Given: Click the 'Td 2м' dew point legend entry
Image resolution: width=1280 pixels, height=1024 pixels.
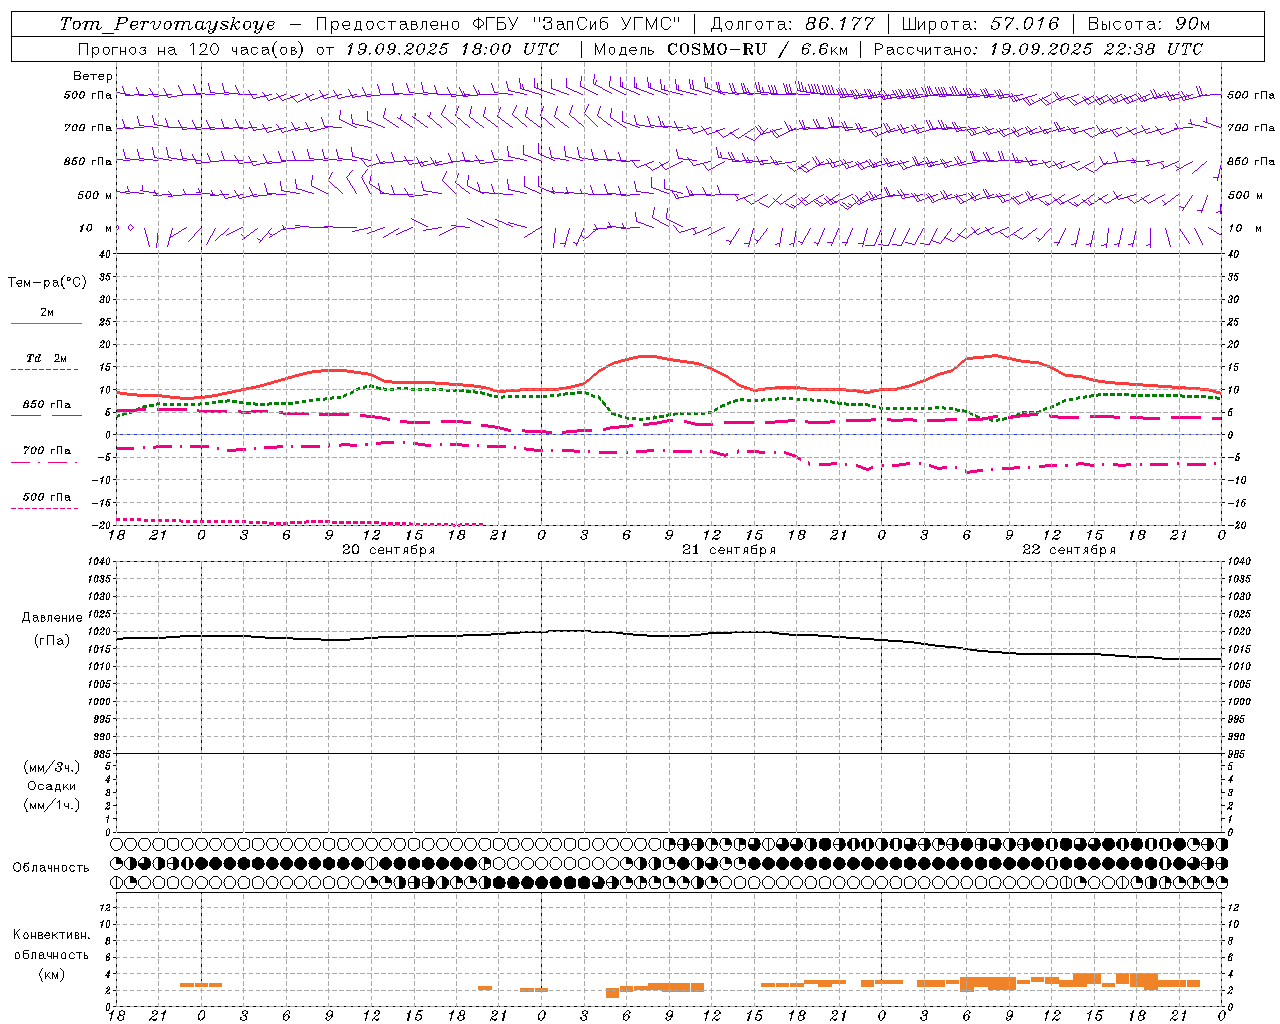Looking at the screenshot, I should pyautogui.click(x=46, y=358).
